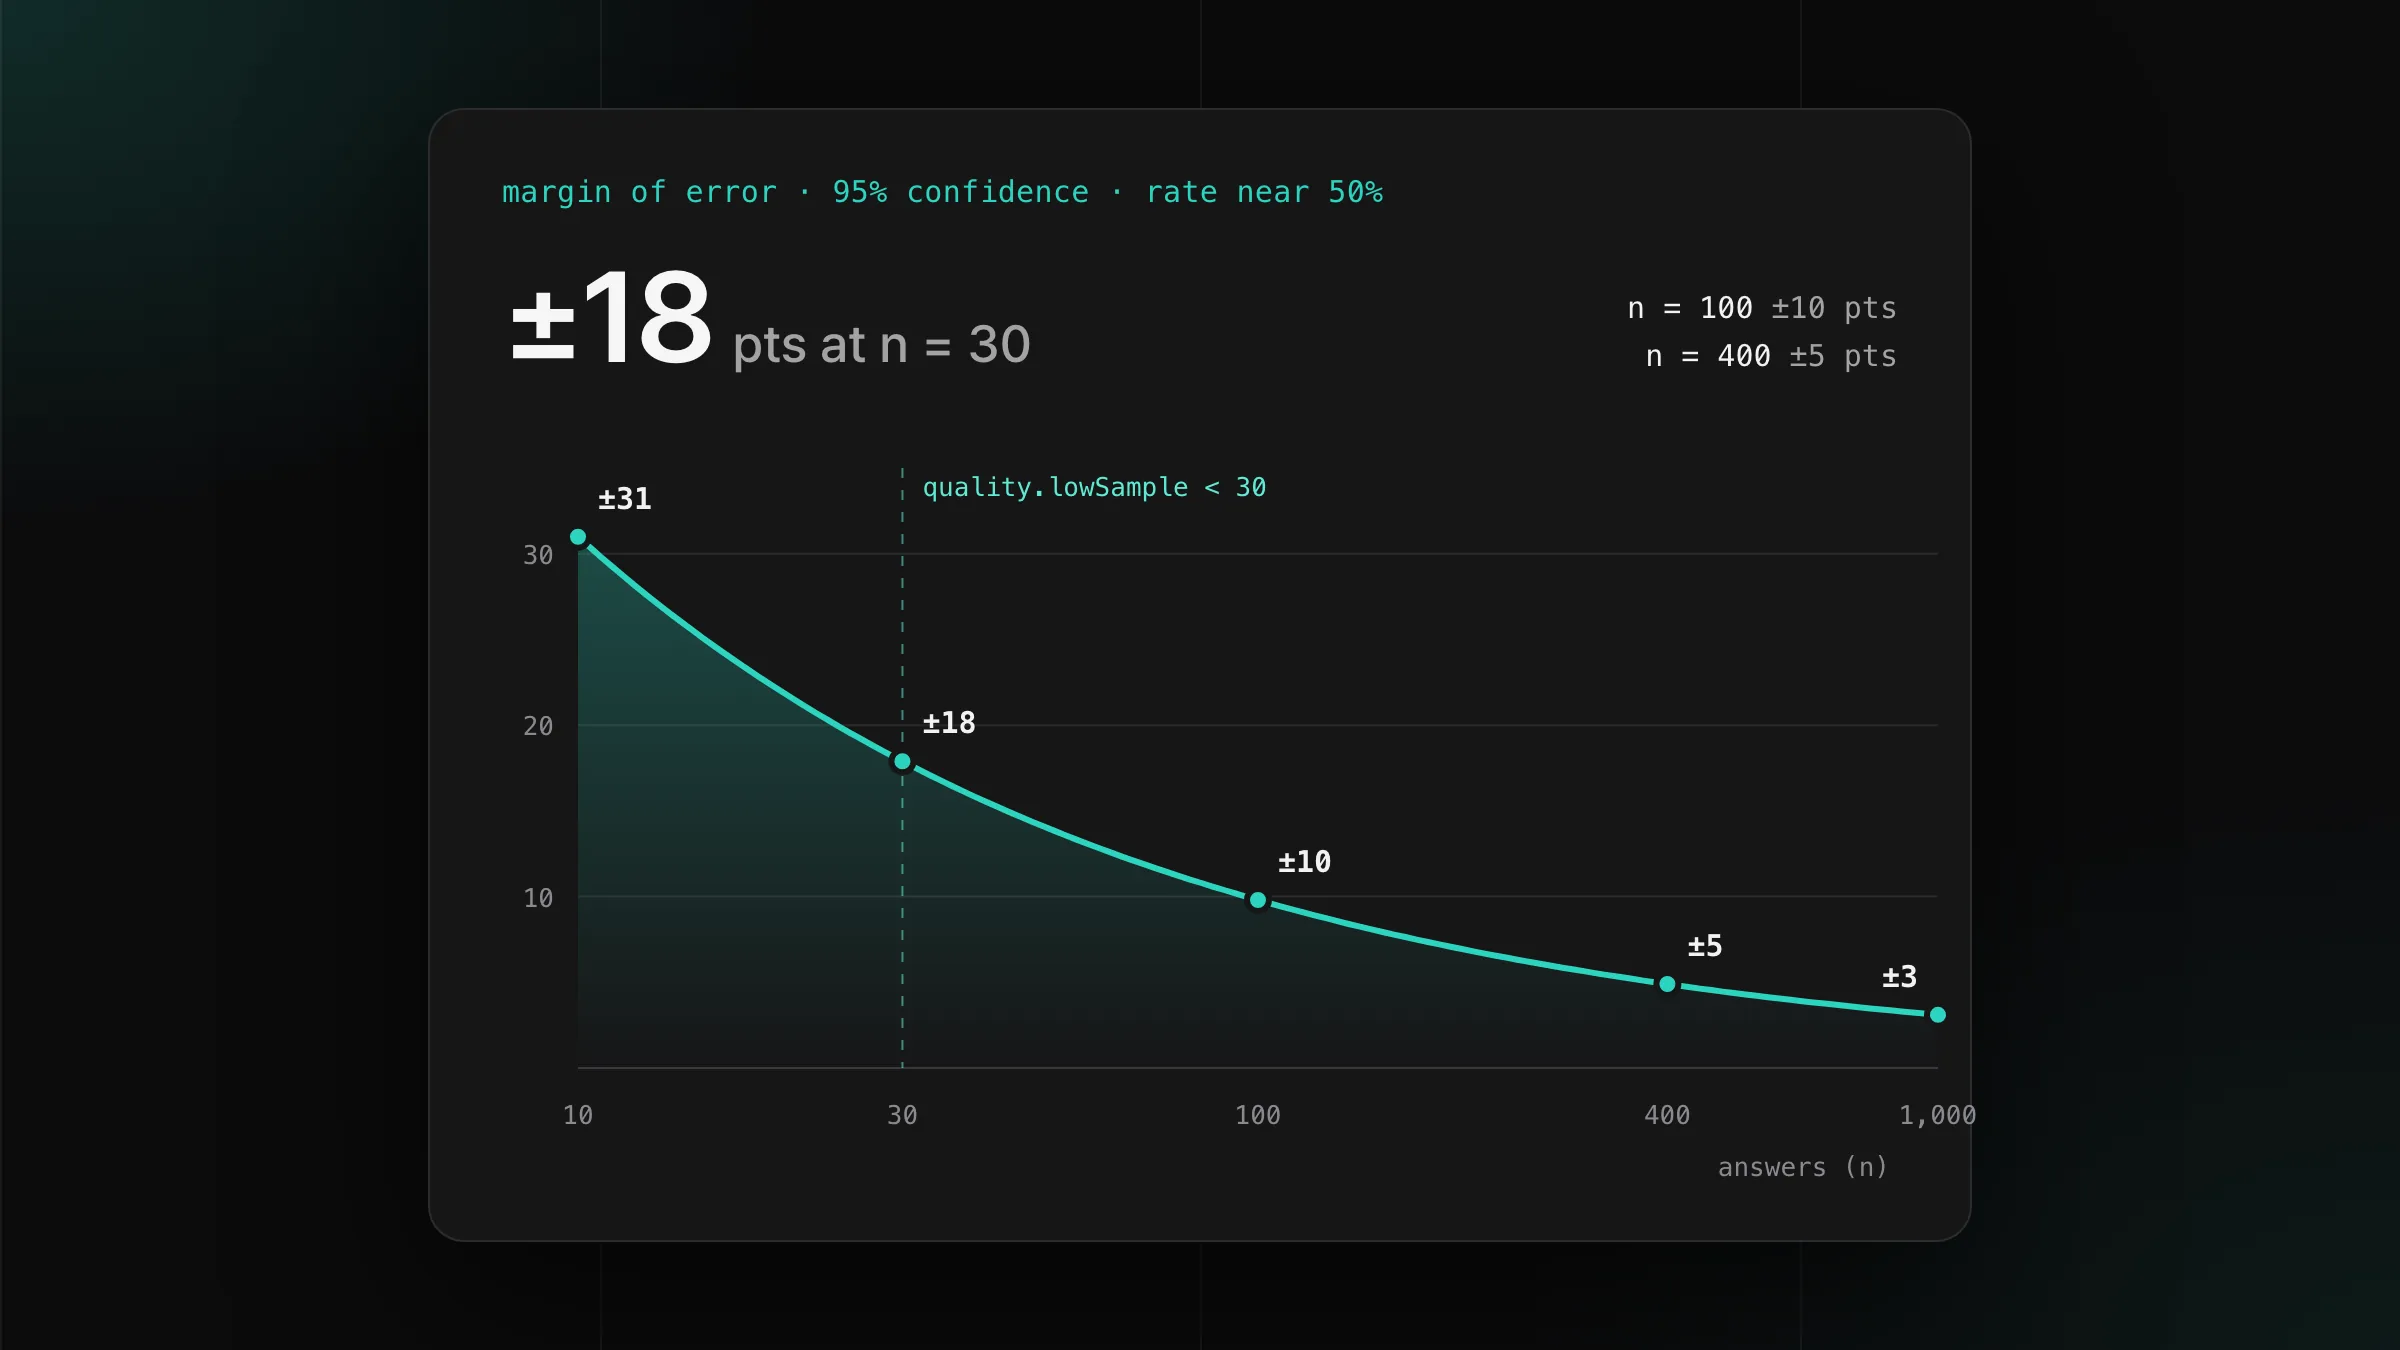
Task: Click the 'pts at n = 30' subtitle
Action: pos(881,345)
